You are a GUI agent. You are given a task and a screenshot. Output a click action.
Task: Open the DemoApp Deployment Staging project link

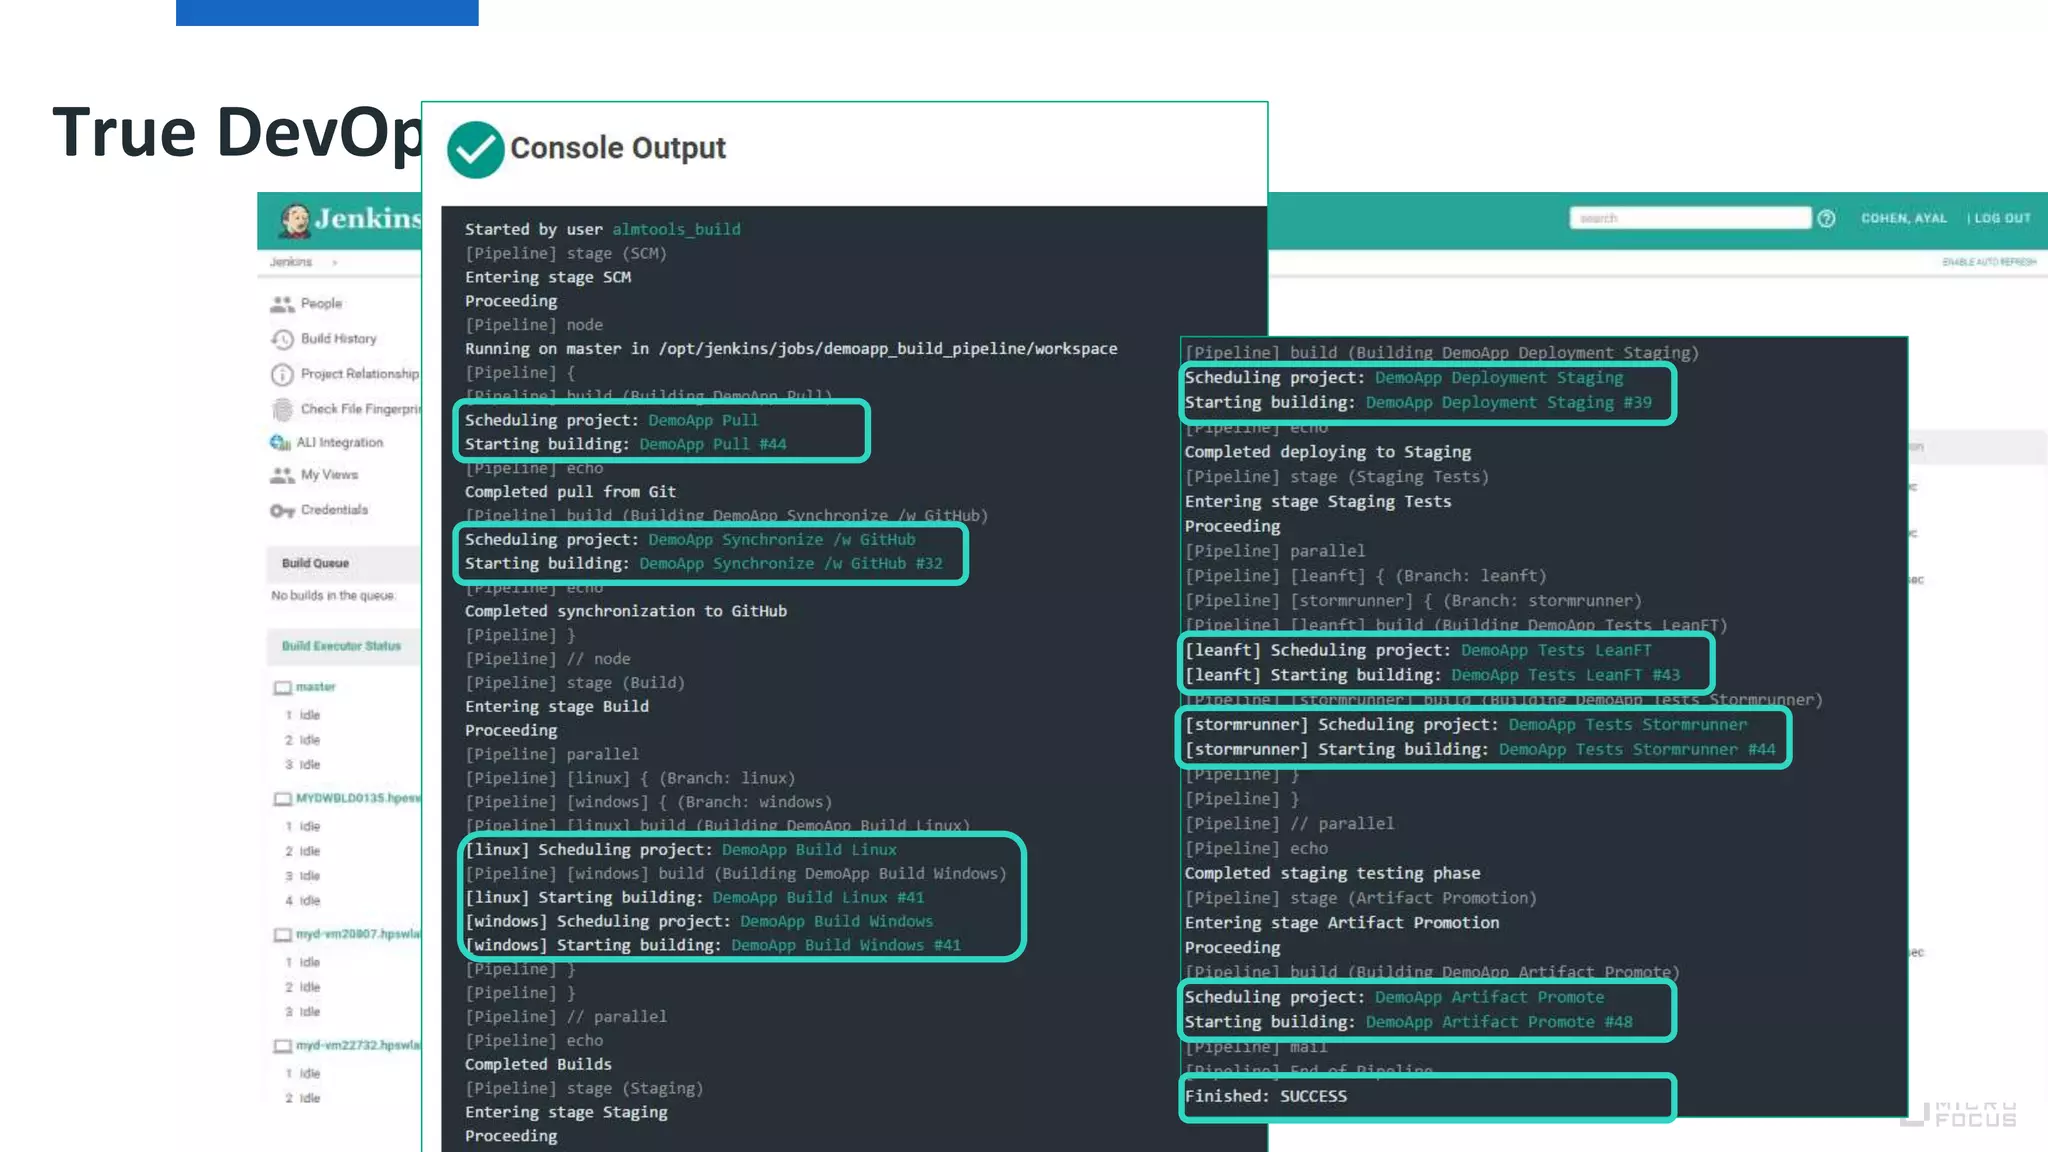pyautogui.click(x=1499, y=377)
